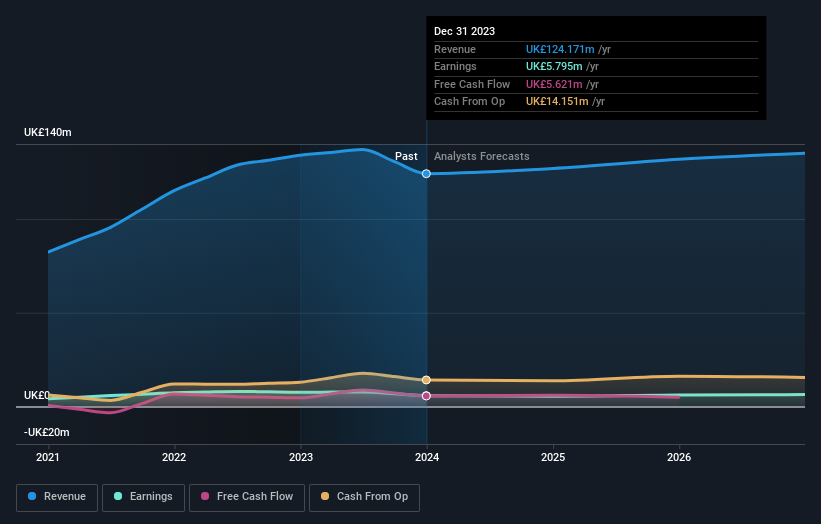Click the Cash From Op label in tooltip

470,102
